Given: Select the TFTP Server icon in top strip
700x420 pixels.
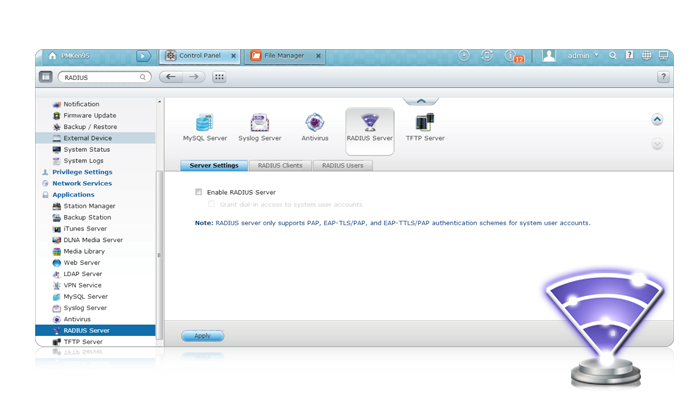Looking at the screenshot, I should pyautogui.click(x=425, y=124).
